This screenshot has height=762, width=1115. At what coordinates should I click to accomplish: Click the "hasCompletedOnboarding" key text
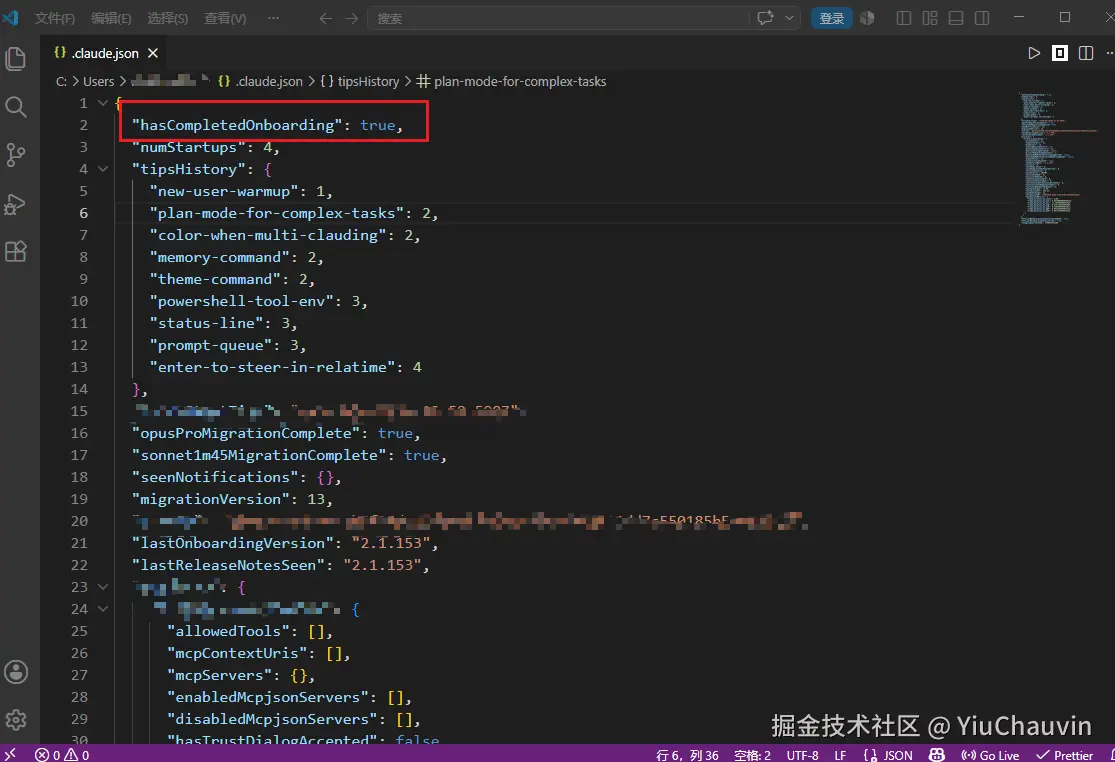(237, 125)
